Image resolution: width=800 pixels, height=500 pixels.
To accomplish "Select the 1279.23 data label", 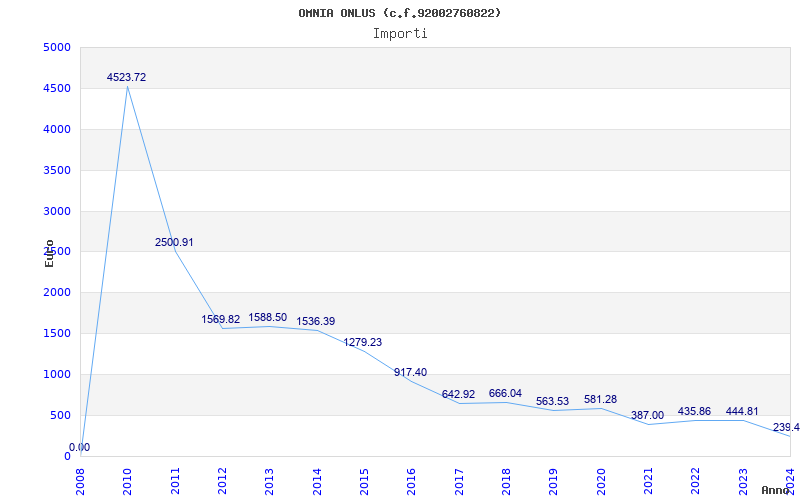I will click(363, 342).
